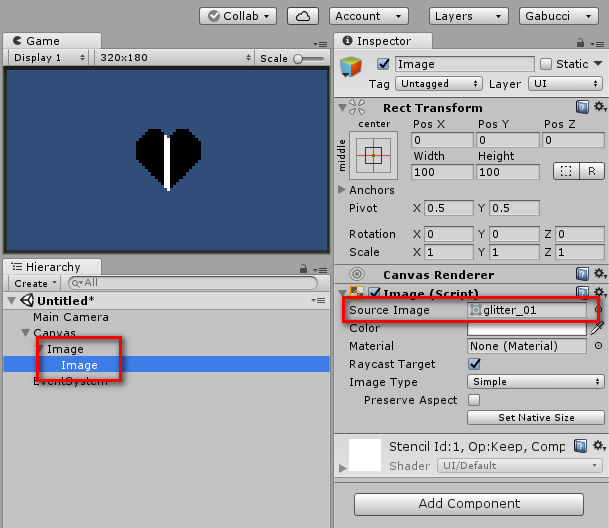The width and height of the screenshot is (609, 528).
Task: Open Display 1 dropdown in Game view
Action: (x=48, y=58)
